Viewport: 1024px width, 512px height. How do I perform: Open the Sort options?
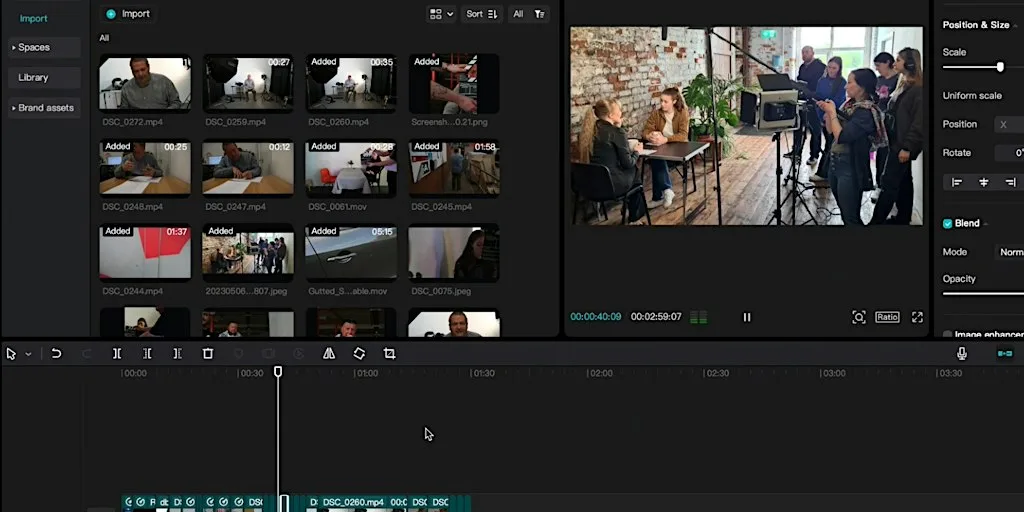[x=483, y=14]
